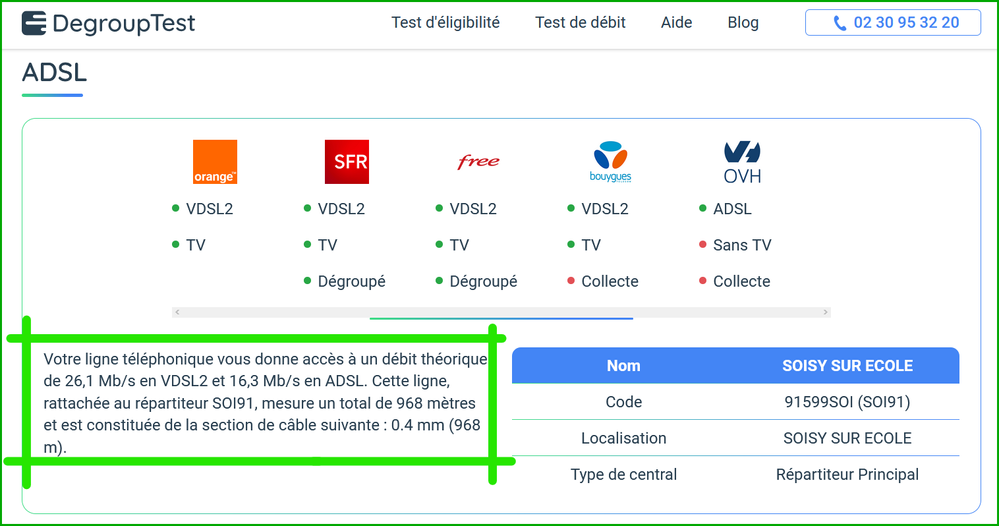
Task: Click the phone icon beside the number
Action: point(840,23)
